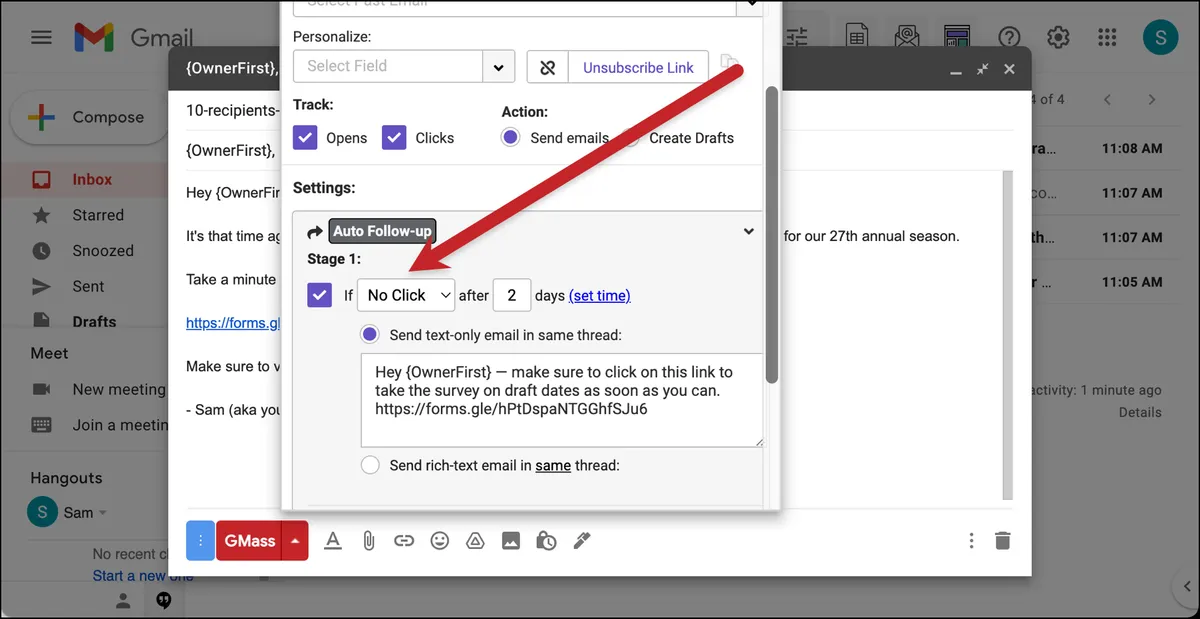The image size is (1200, 619).
Task: Open the account avatar S
Action: [1161, 38]
